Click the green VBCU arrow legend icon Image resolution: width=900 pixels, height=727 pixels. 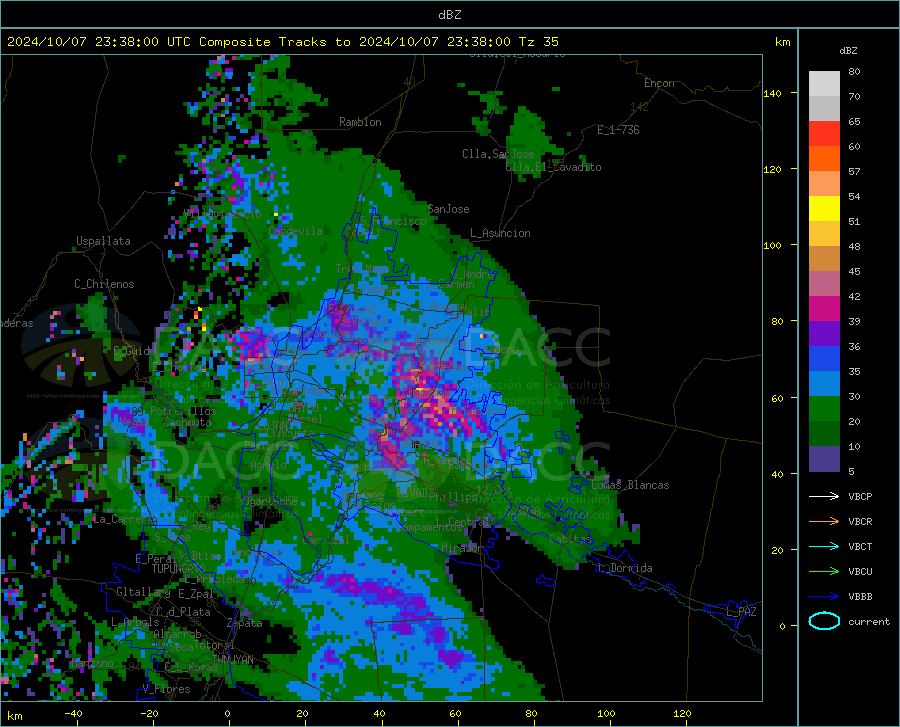tap(824, 571)
